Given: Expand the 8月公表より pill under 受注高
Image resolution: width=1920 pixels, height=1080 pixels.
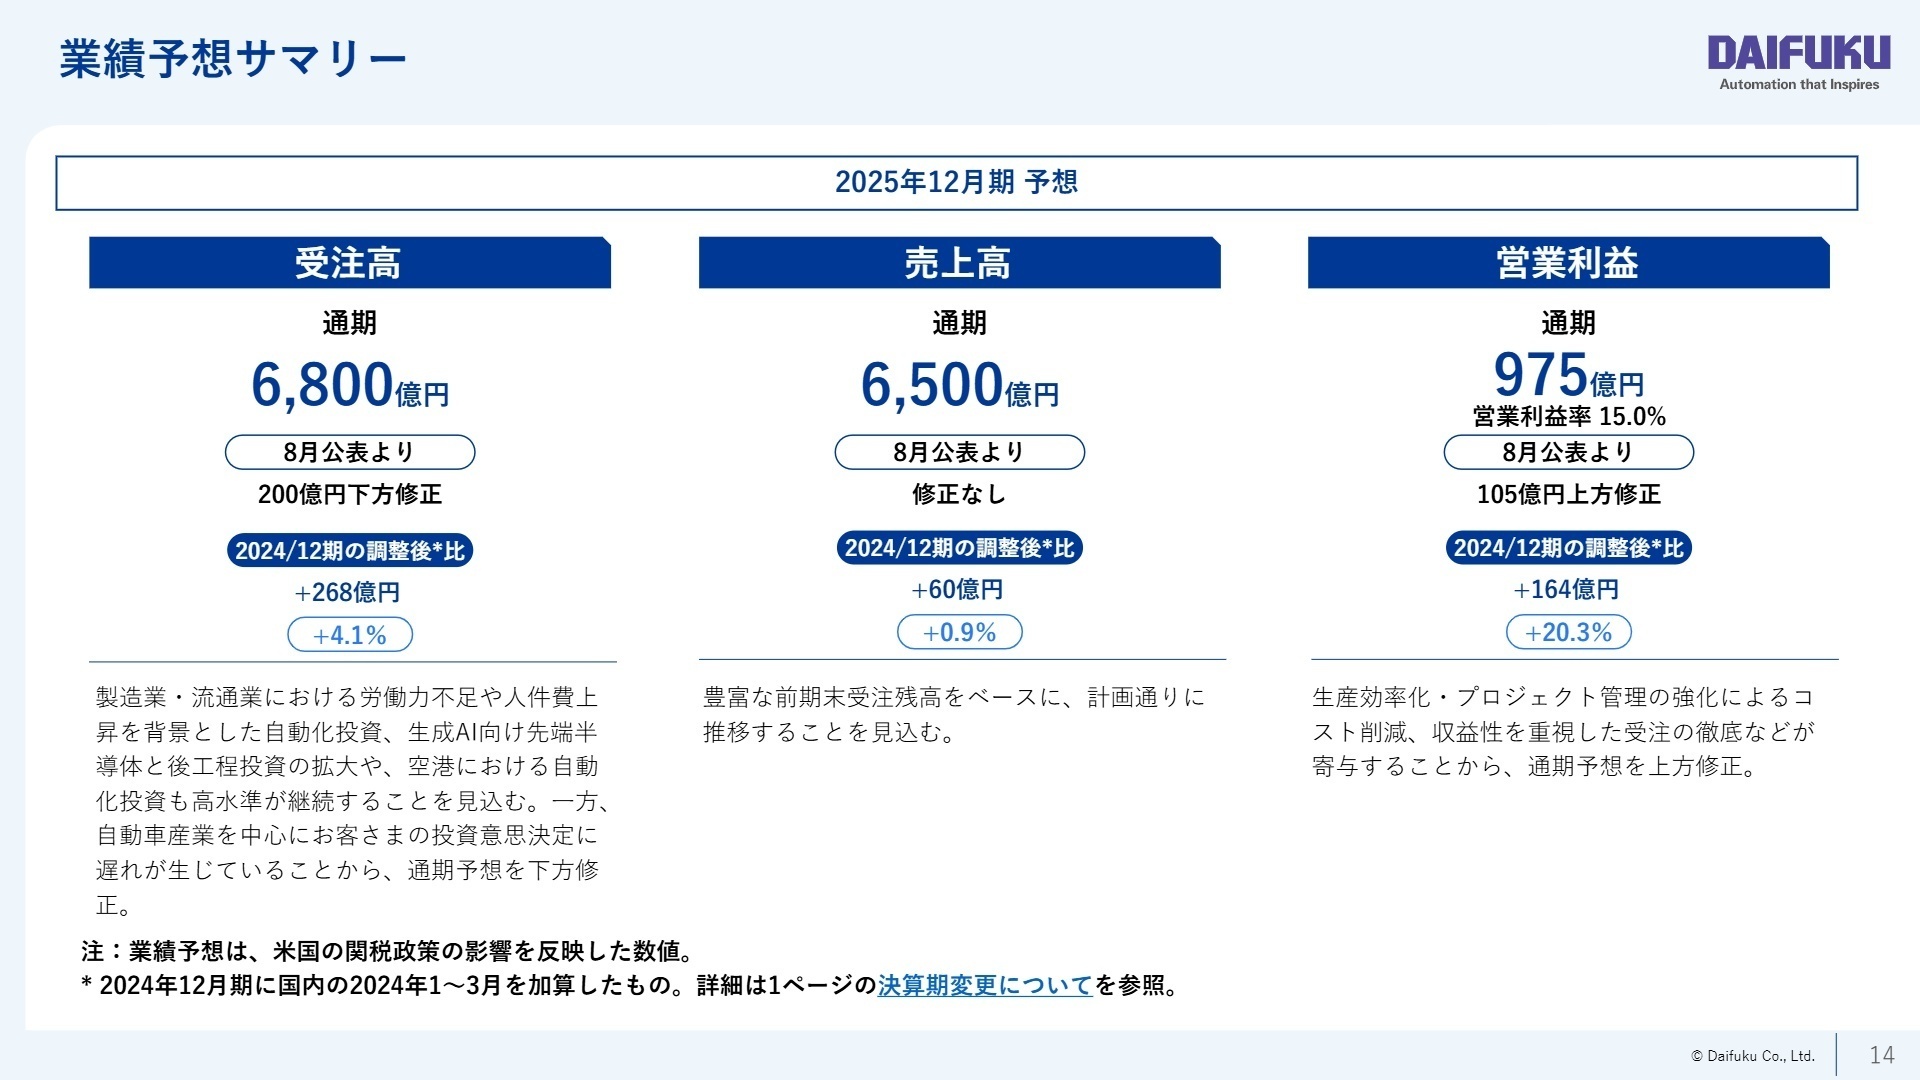Looking at the screenshot, I should point(349,452).
